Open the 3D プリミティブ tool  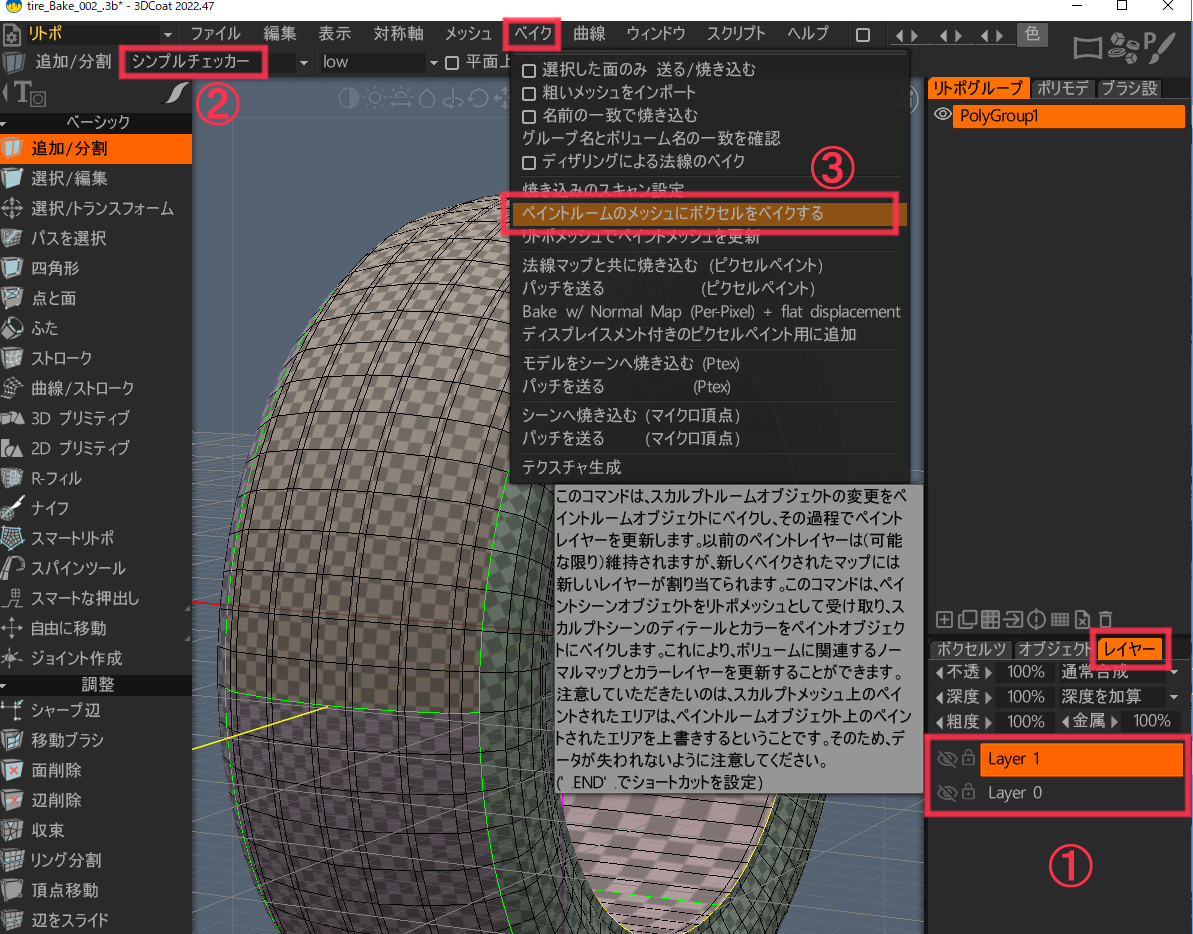(x=95, y=418)
